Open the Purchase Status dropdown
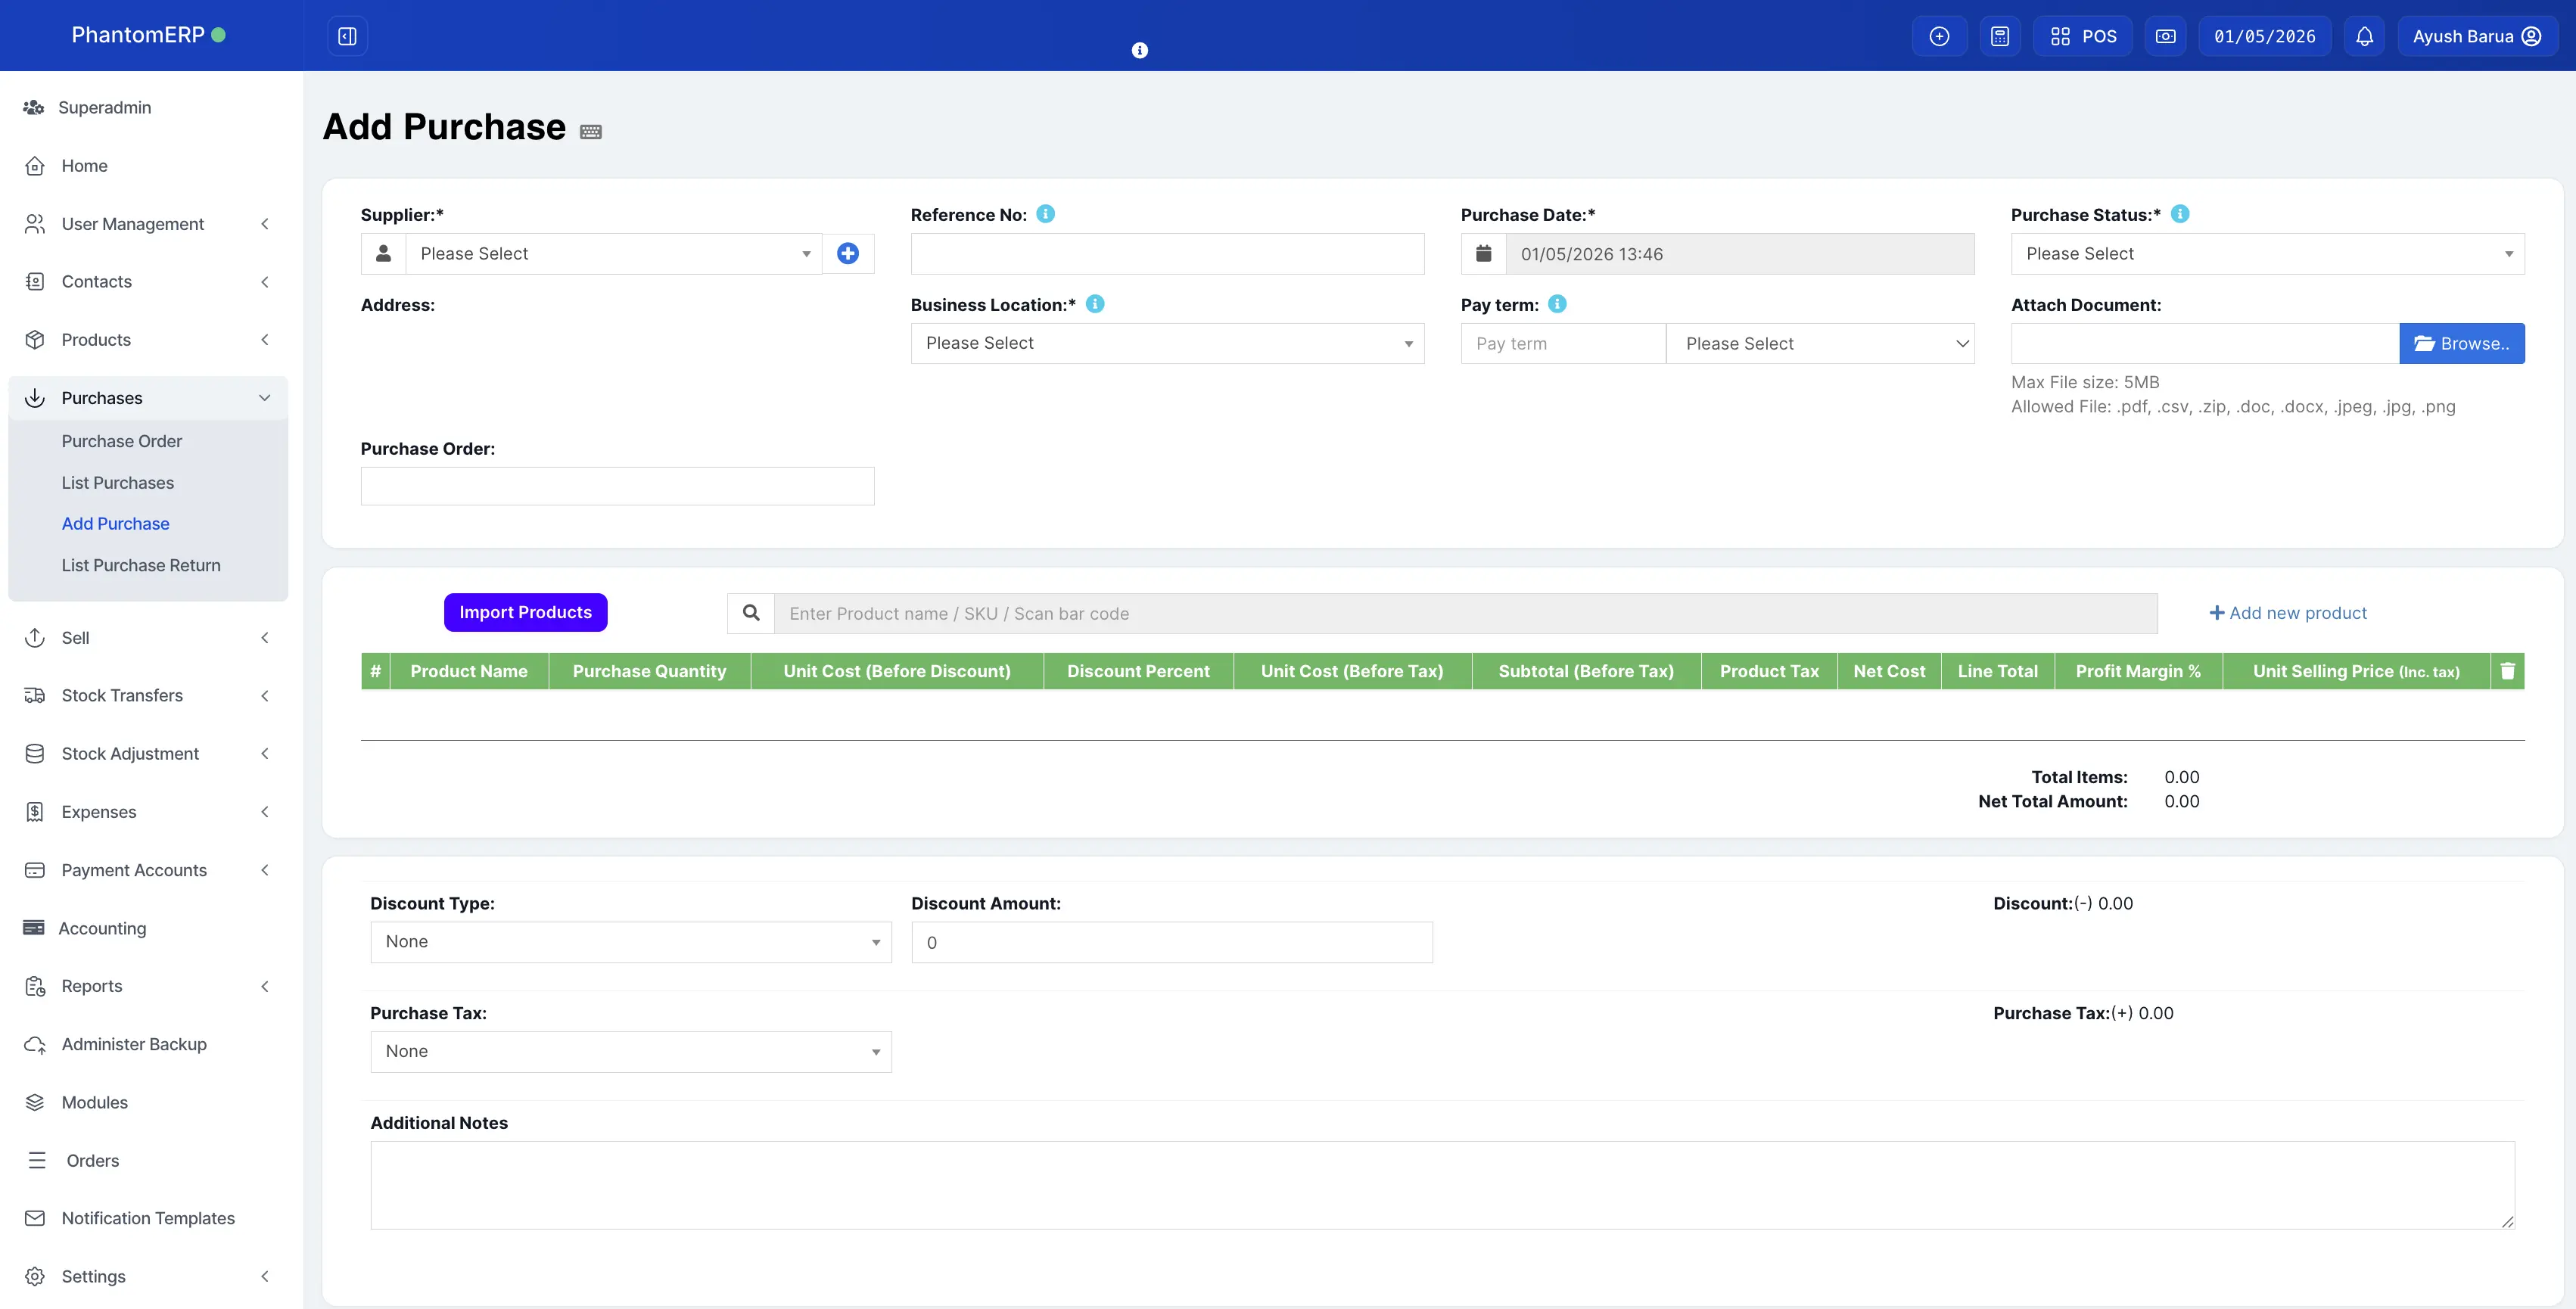The width and height of the screenshot is (2576, 1309). (2266, 254)
